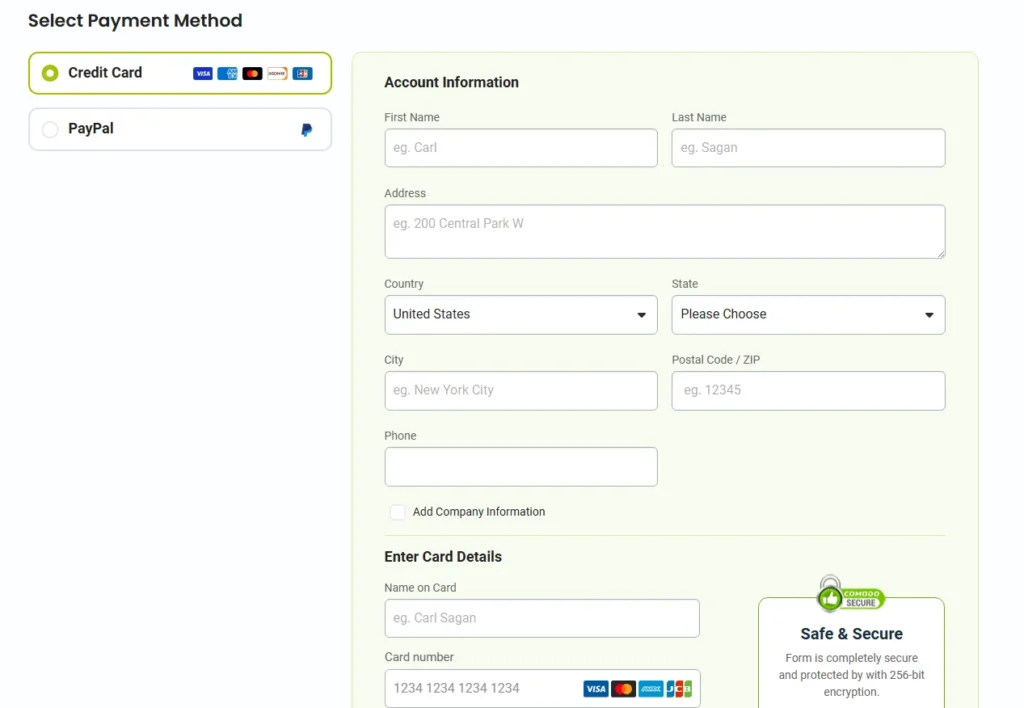The height and width of the screenshot is (708, 1024).
Task: Click the Visa icon inside the card number field
Action: pyautogui.click(x=596, y=688)
